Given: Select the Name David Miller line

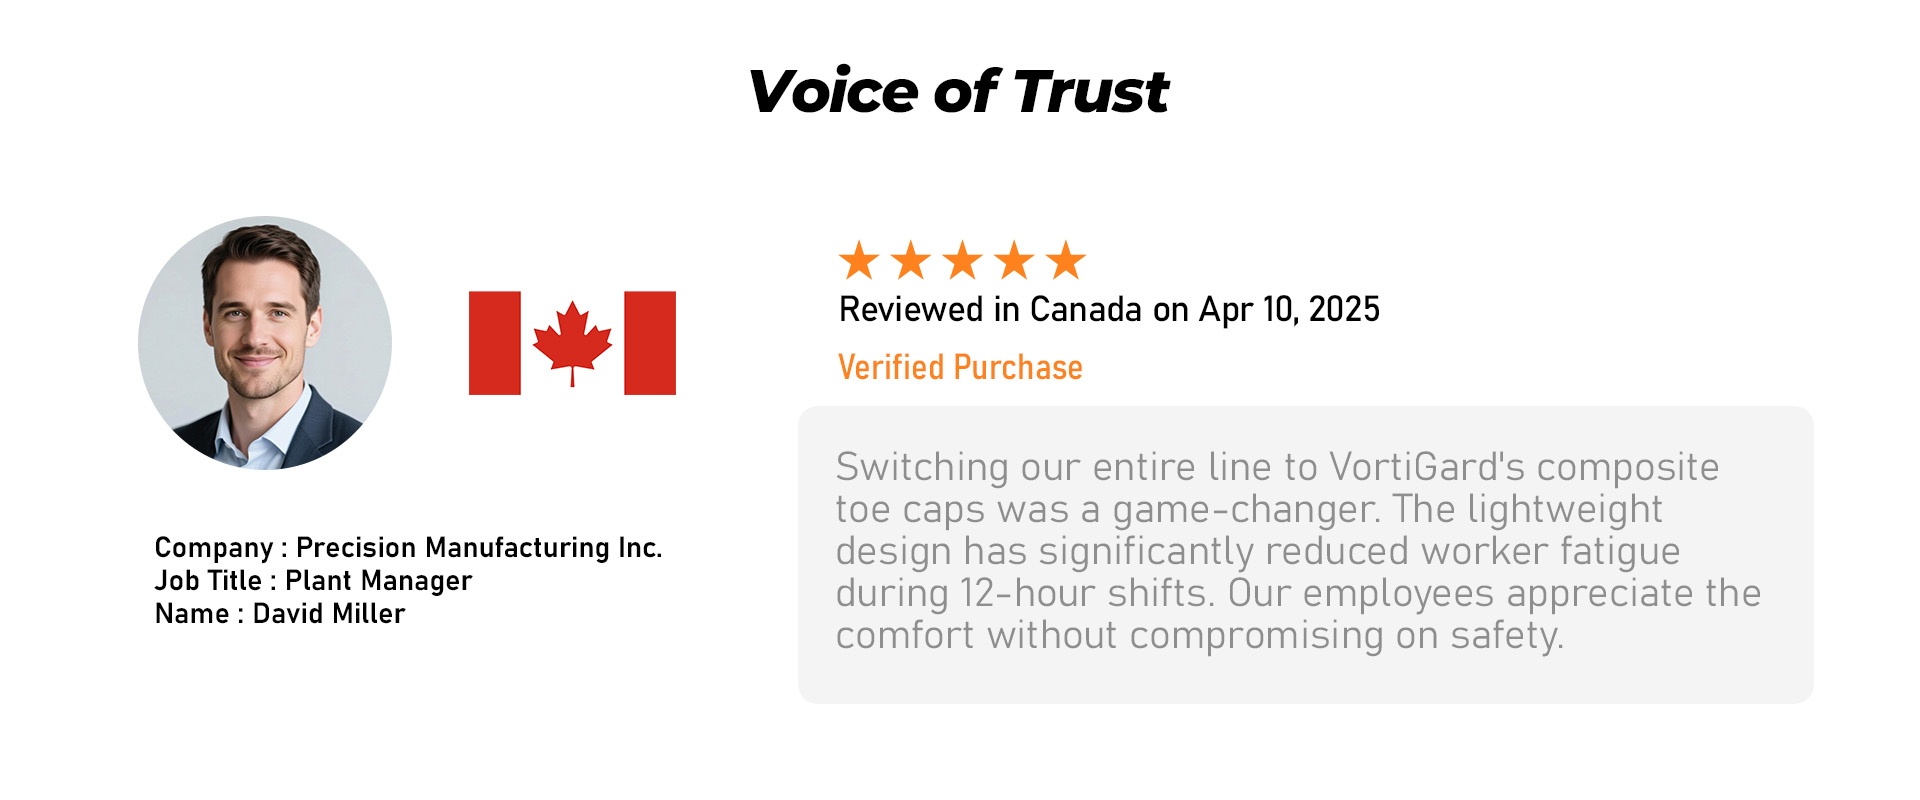Looking at the screenshot, I should (280, 614).
